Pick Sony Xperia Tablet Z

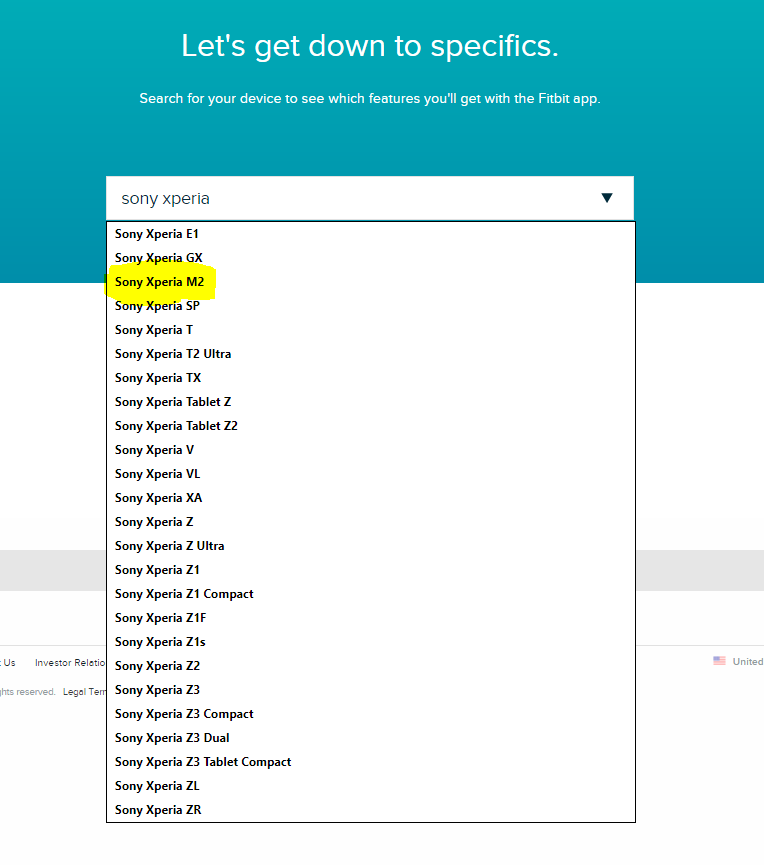pos(371,402)
